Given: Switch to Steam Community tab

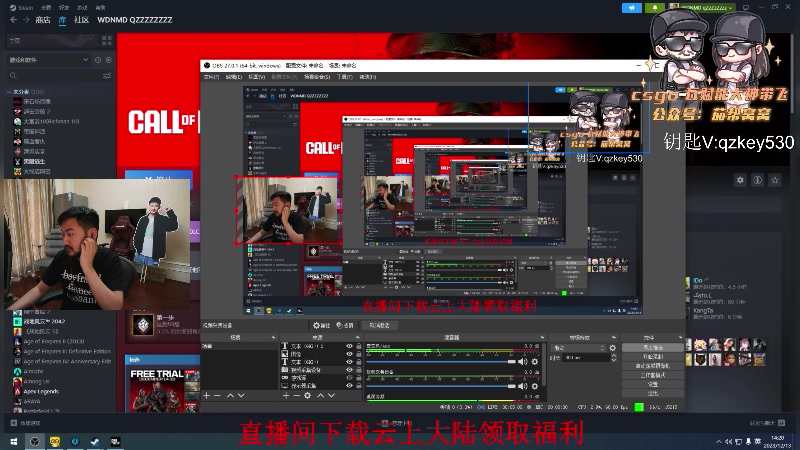Looking at the screenshot, I should pos(81,20).
